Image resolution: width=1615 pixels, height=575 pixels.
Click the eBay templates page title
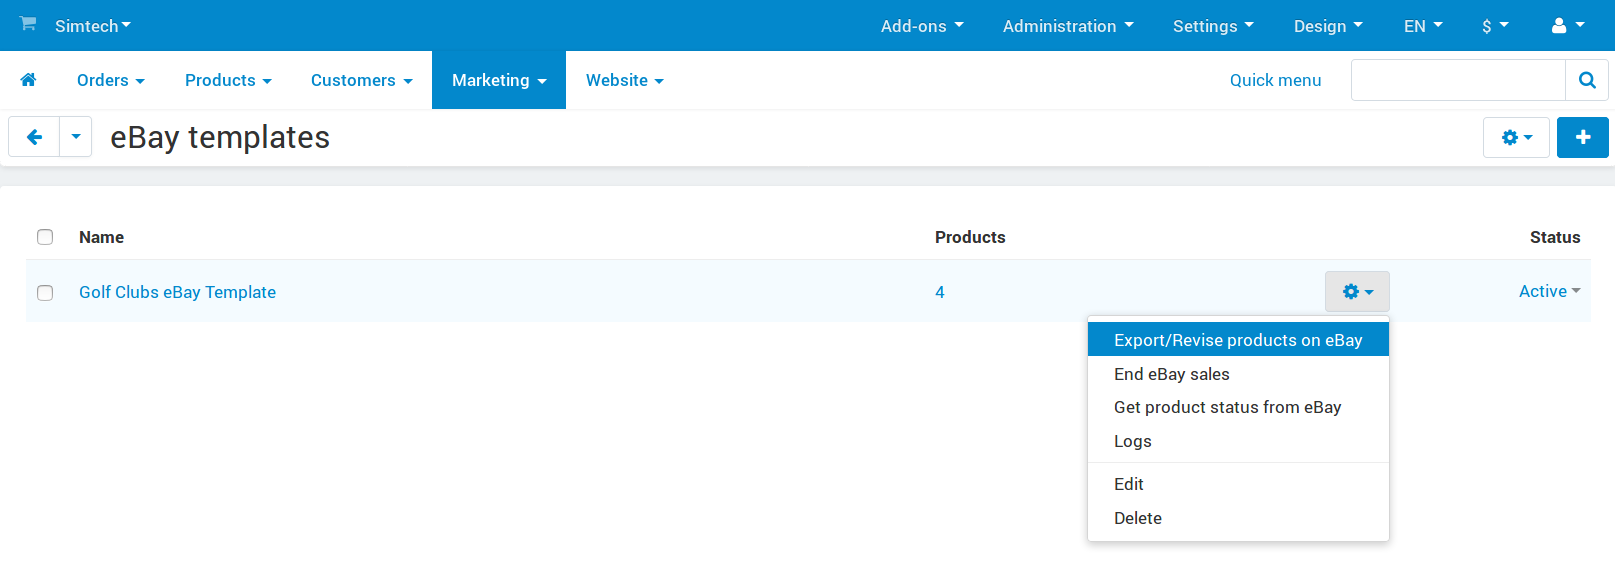click(220, 137)
